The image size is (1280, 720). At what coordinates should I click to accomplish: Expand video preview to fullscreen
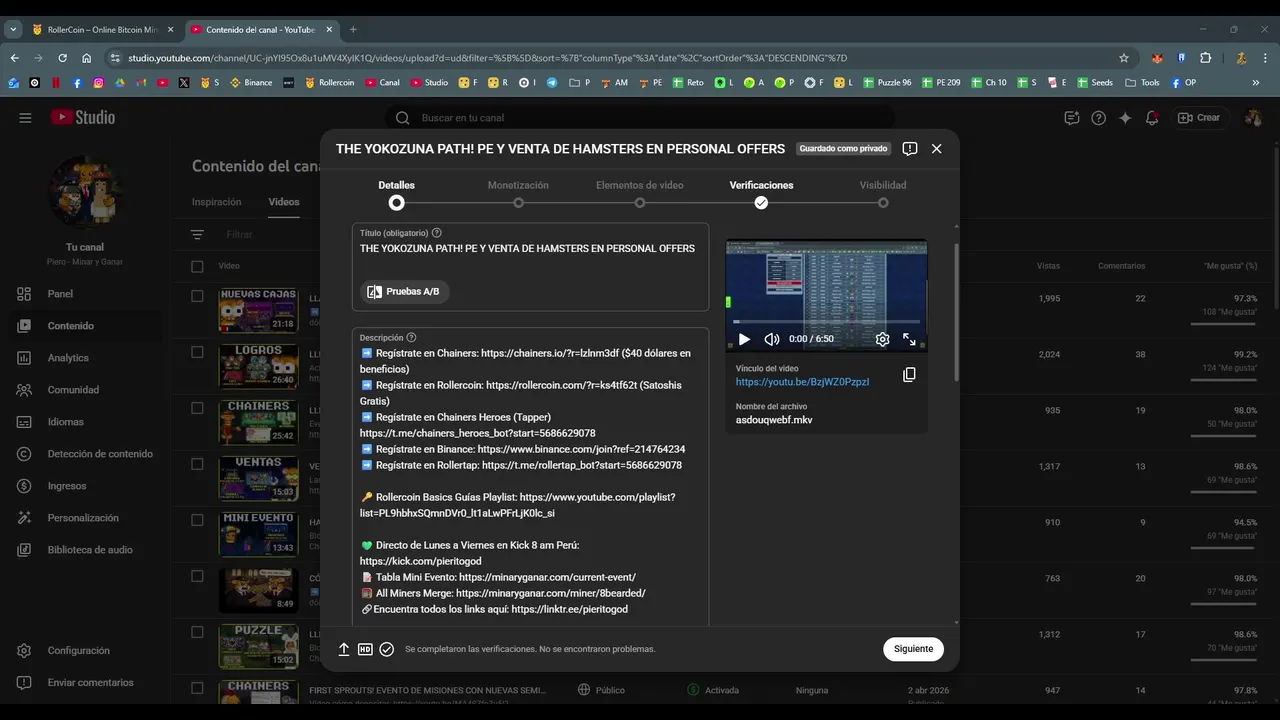pos(909,339)
